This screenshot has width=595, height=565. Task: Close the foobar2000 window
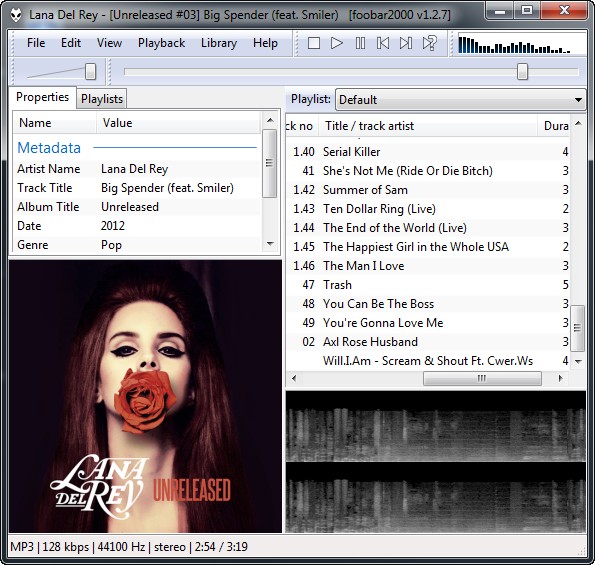[x=564, y=11]
